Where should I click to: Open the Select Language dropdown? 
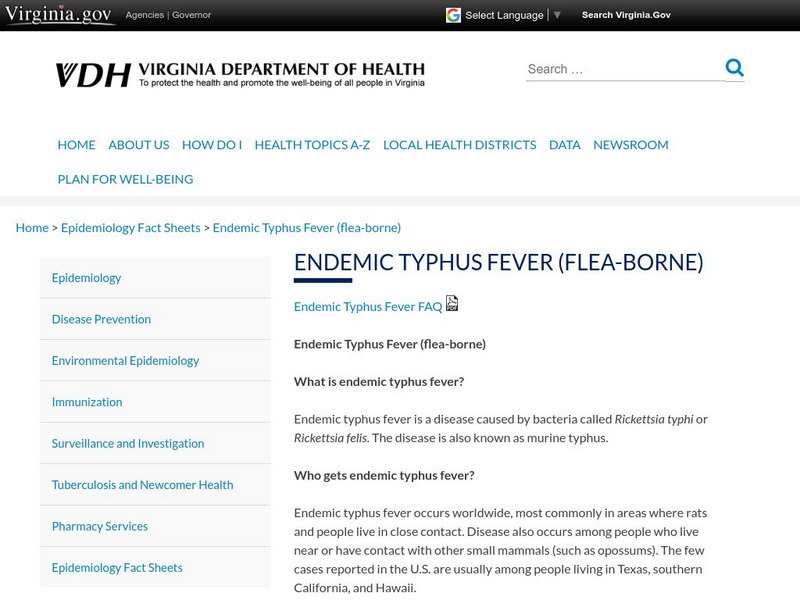(x=505, y=15)
